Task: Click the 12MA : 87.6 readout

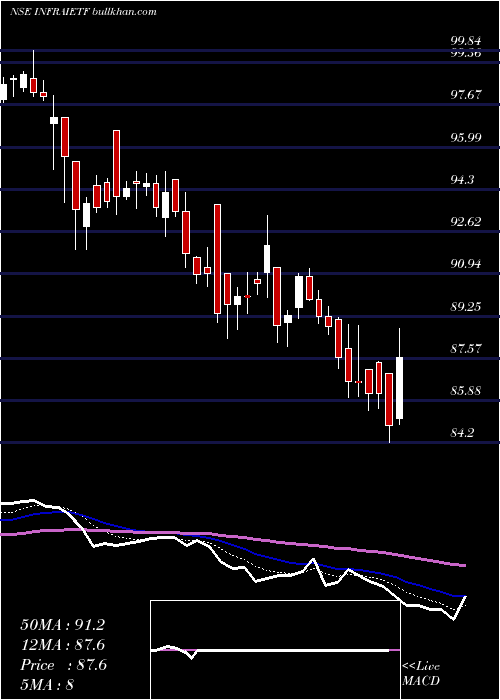Action: point(63,645)
